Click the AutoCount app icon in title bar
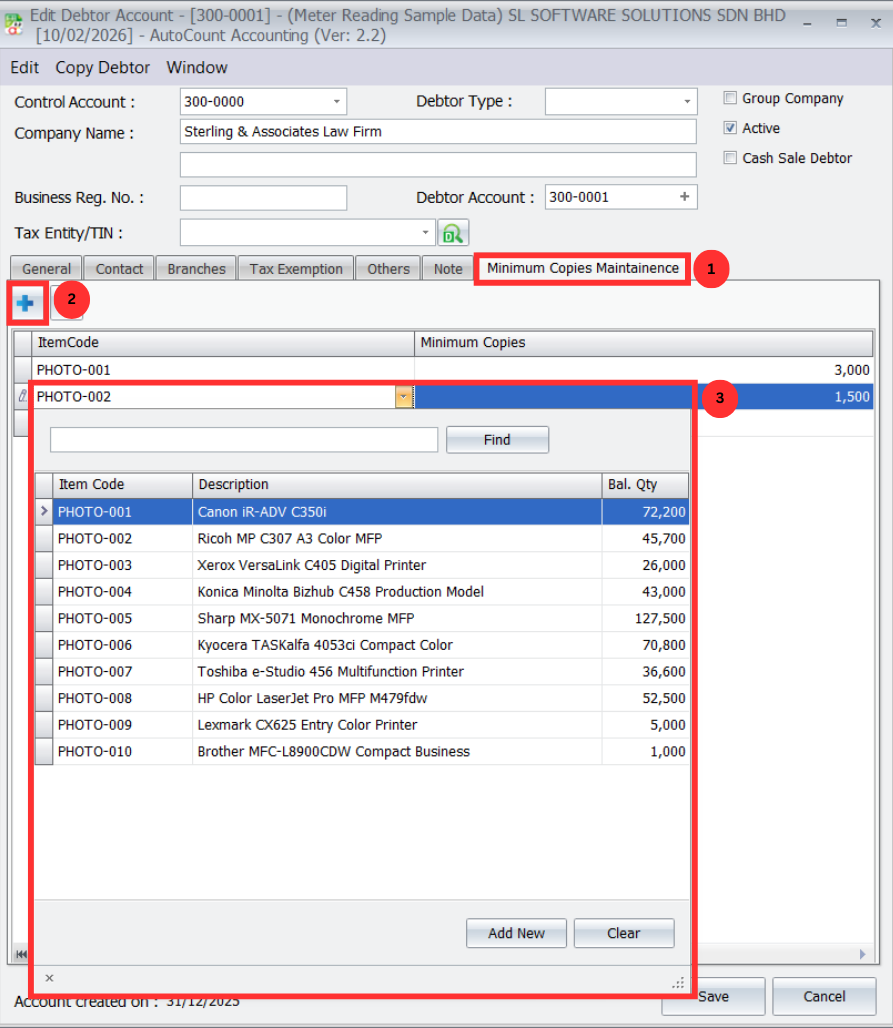This screenshot has height=1028, width=893. [x=14, y=25]
